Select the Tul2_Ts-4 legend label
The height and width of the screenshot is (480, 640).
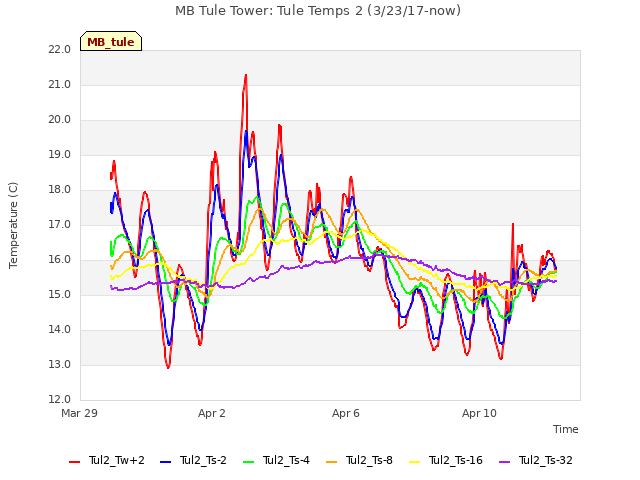287,460
